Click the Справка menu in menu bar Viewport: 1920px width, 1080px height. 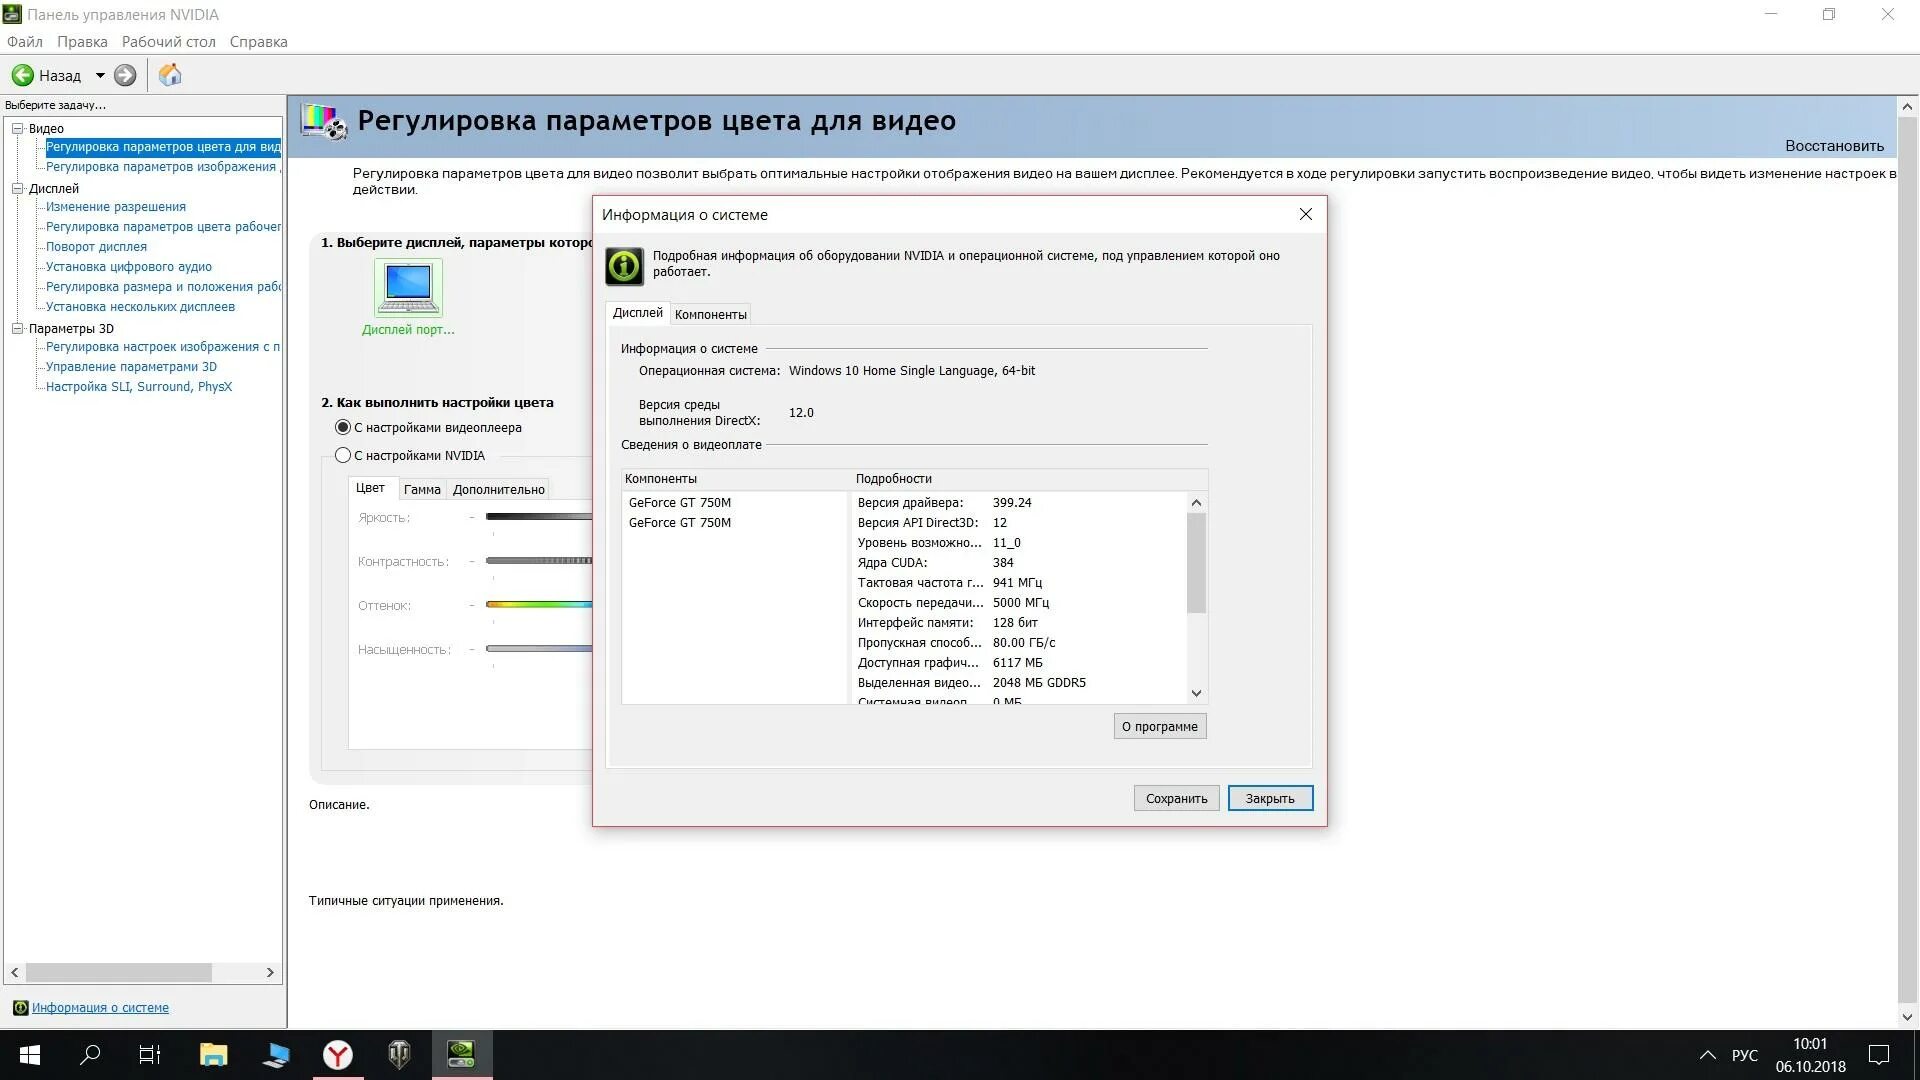tap(258, 41)
